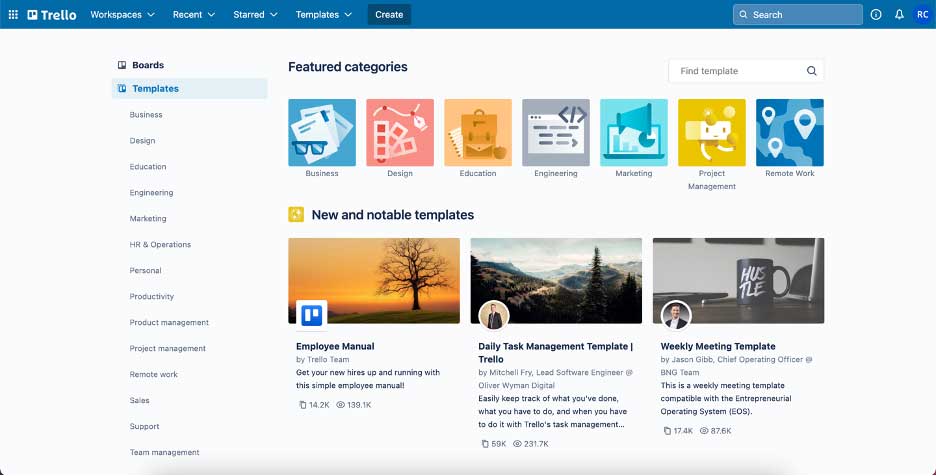Click the copy count icon on Employee Manual

(302, 405)
